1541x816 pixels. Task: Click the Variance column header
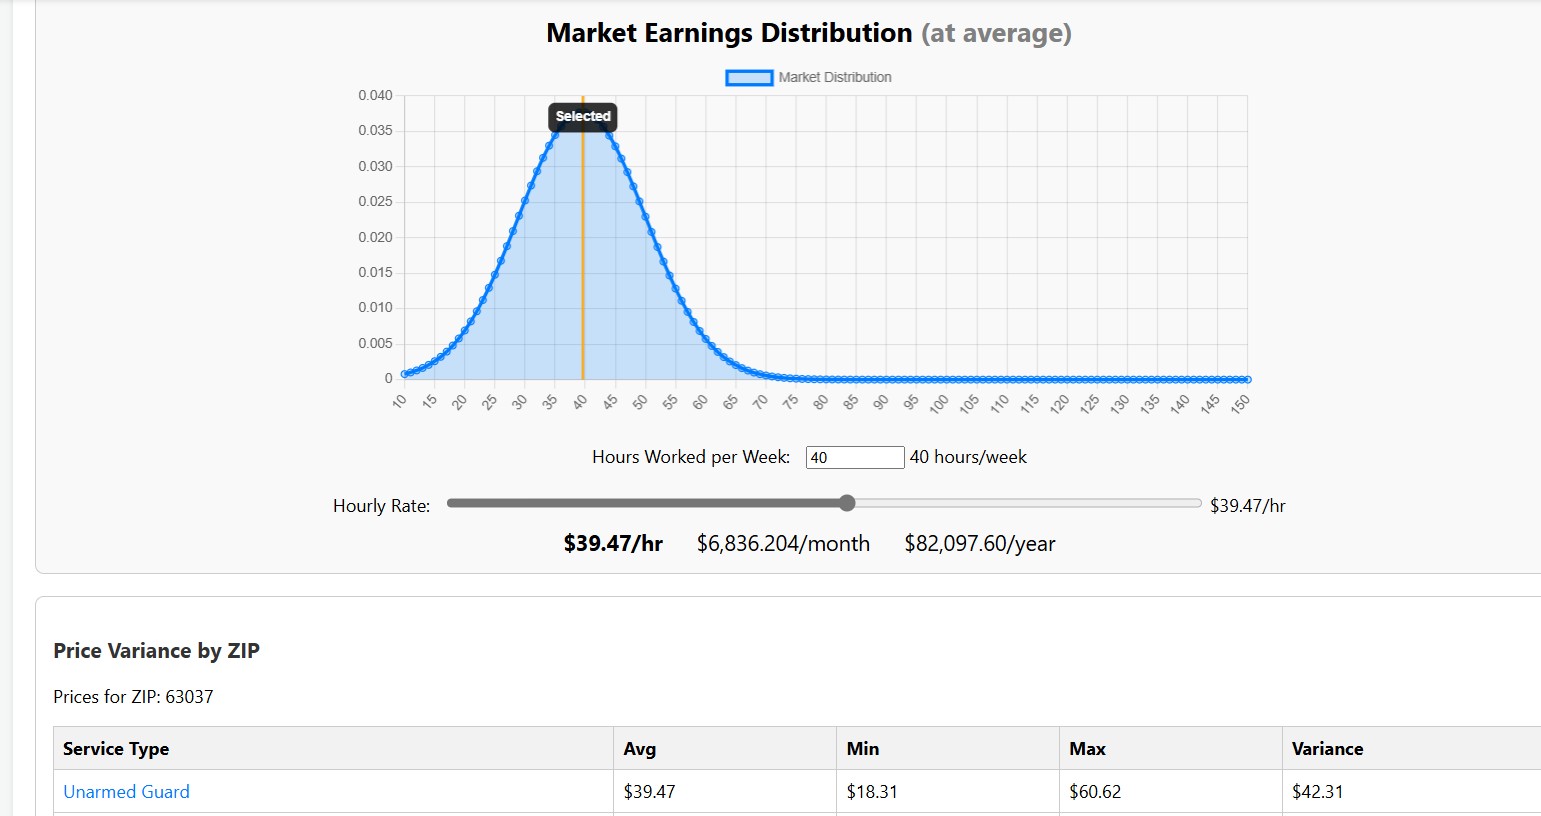click(1327, 748)
